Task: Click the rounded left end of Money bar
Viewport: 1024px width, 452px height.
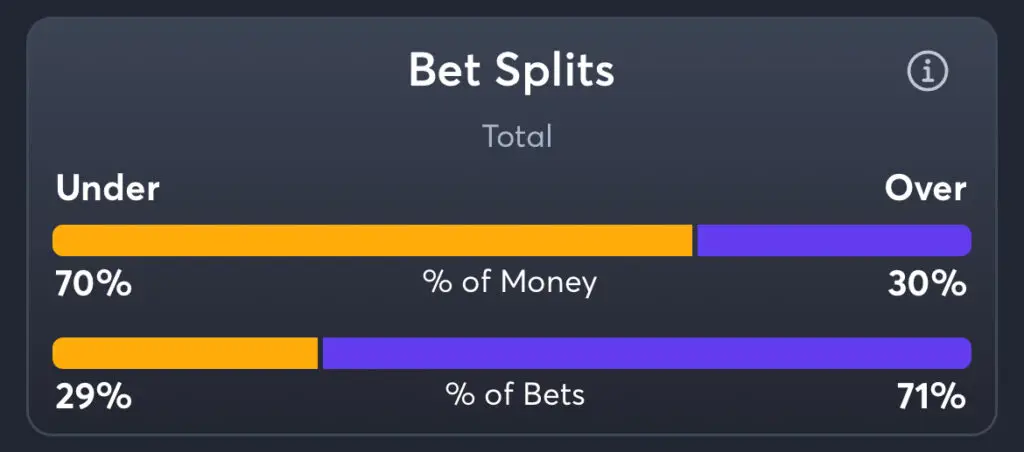Action: click(x=60, y=240)
